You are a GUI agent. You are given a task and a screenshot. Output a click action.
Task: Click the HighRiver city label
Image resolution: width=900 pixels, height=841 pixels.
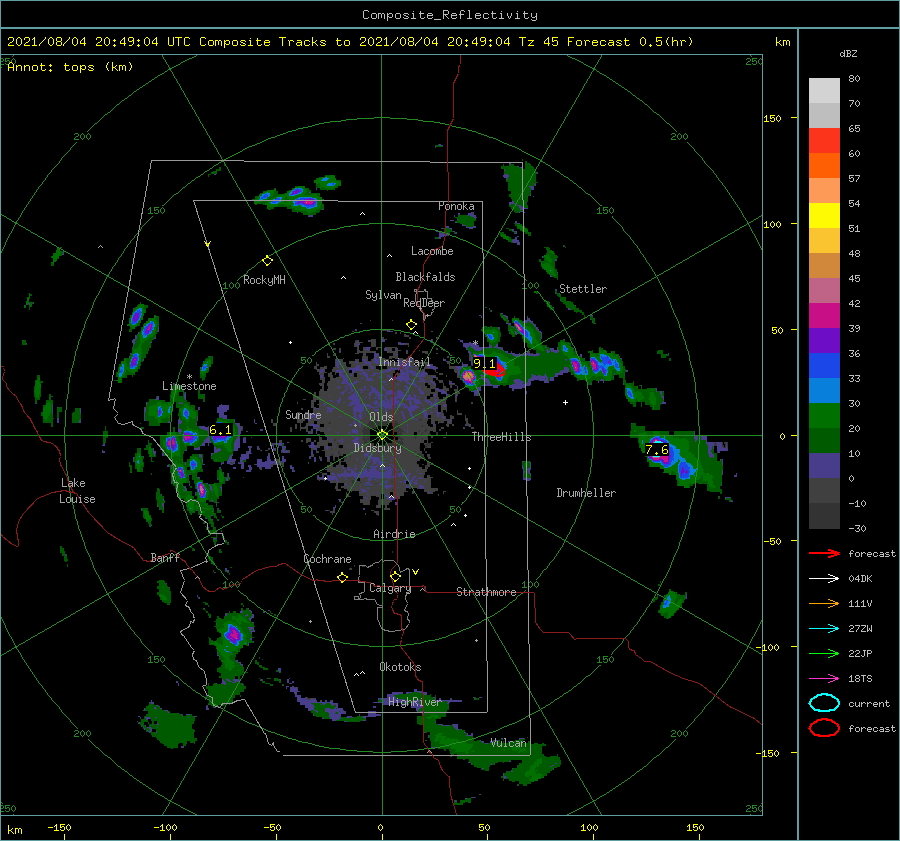point(415,702)
